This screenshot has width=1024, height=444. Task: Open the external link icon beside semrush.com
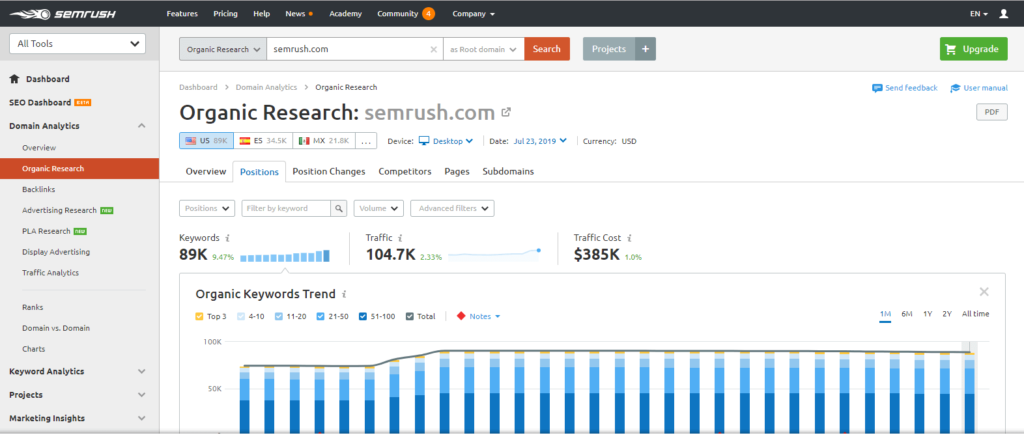(505, 112)
